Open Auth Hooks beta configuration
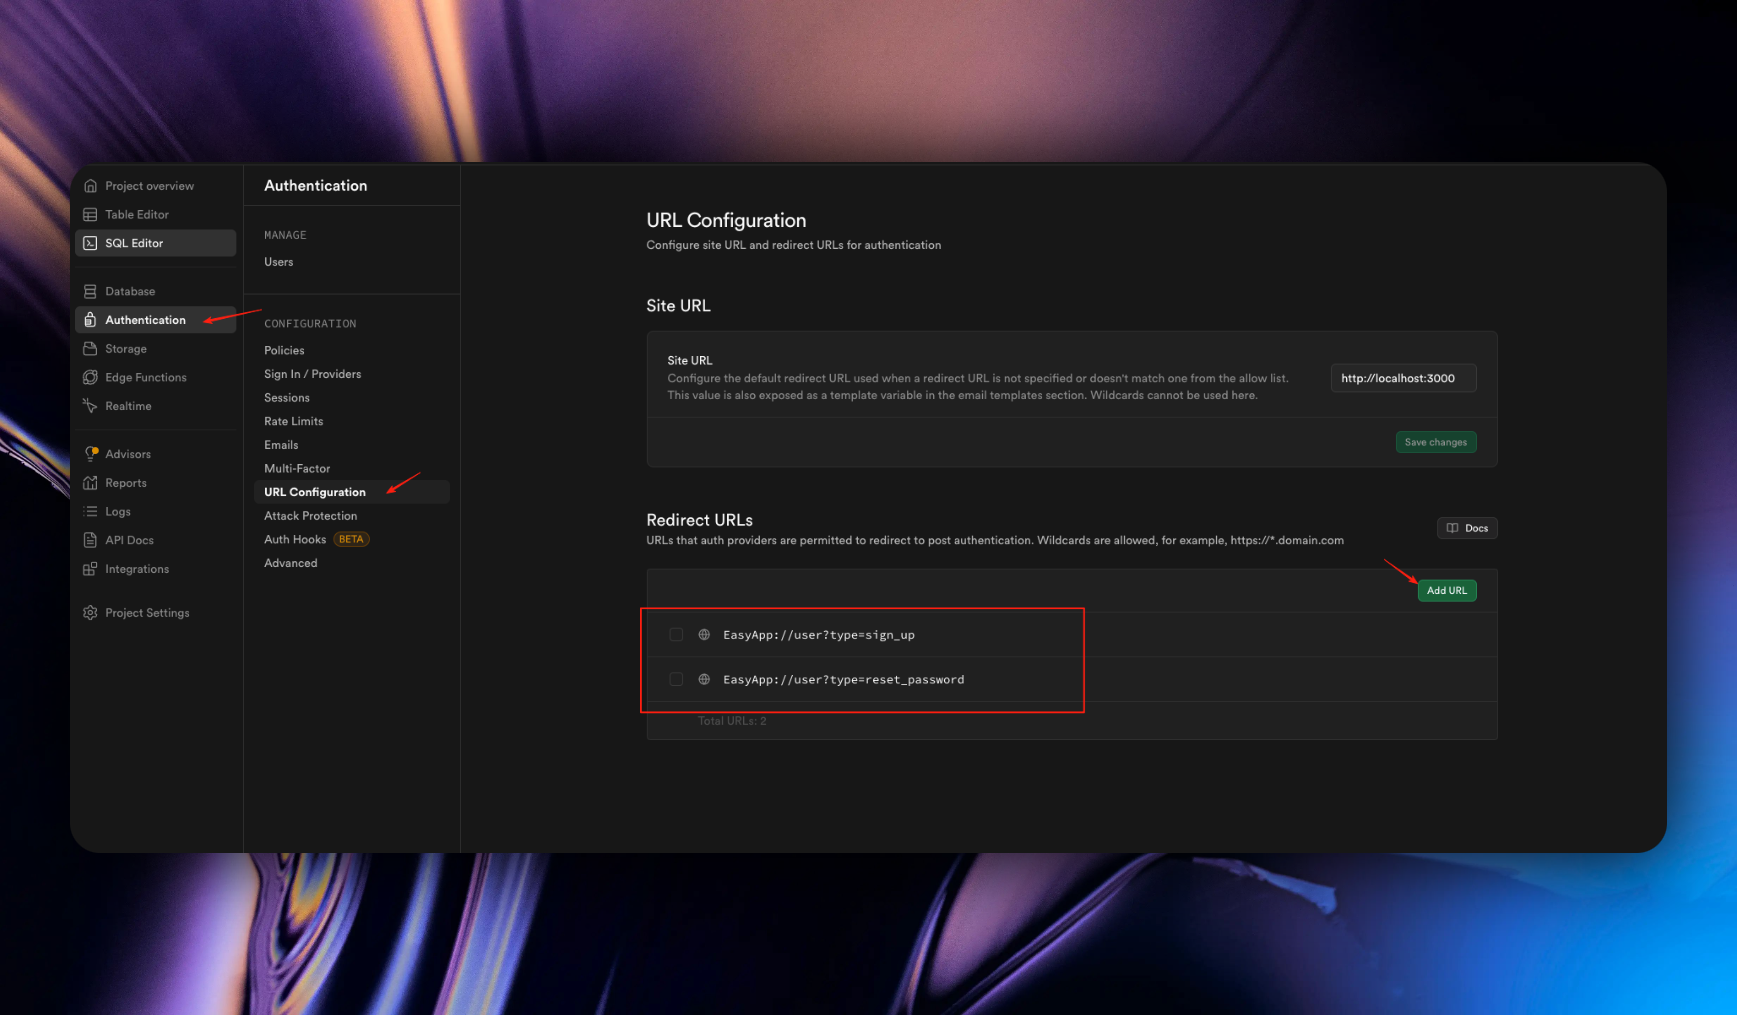This screenshot has height=1015, width=1737. [x=295, y=540]
